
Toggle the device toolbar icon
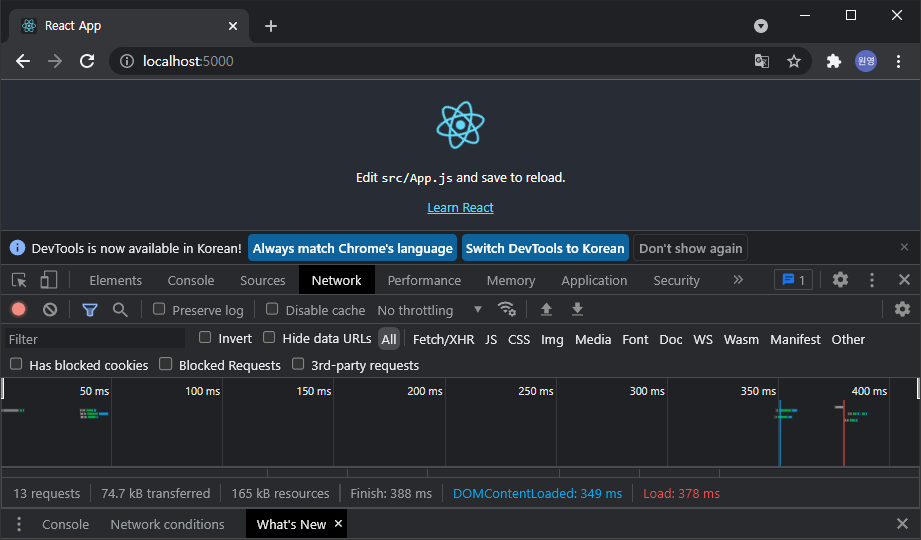click(49, 280)
